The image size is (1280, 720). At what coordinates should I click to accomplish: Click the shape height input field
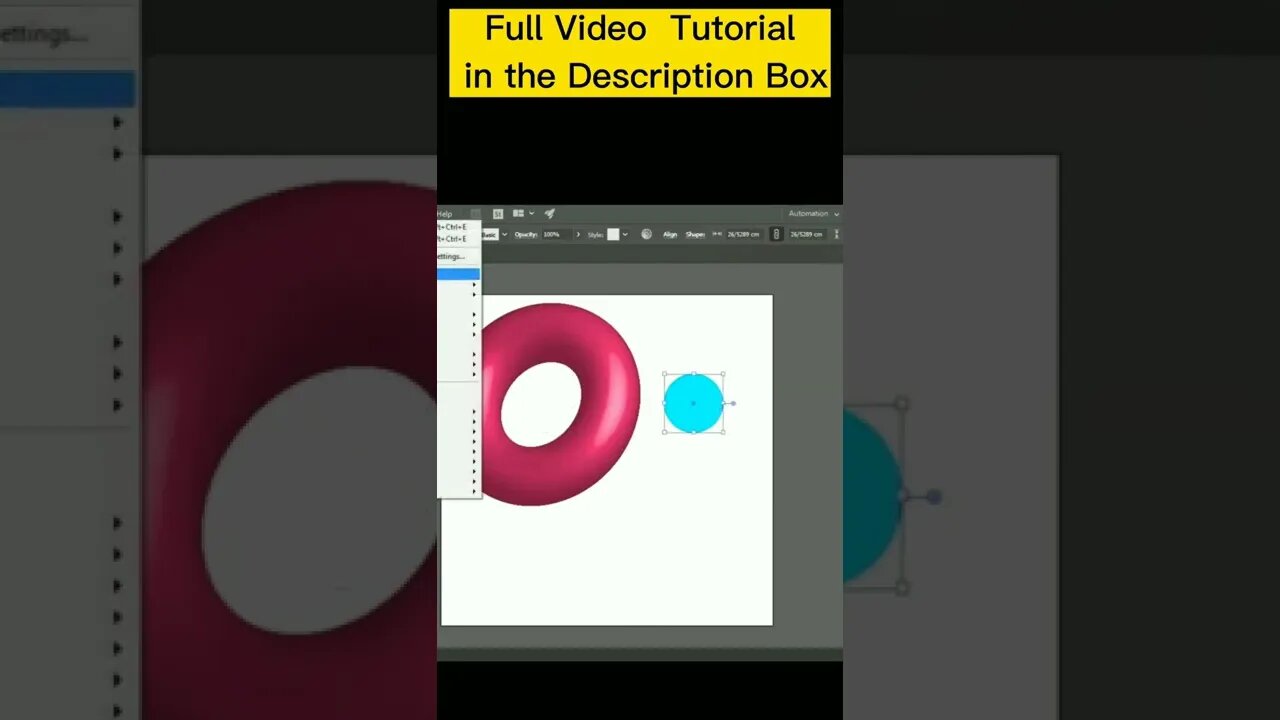(x=807, y=235)
